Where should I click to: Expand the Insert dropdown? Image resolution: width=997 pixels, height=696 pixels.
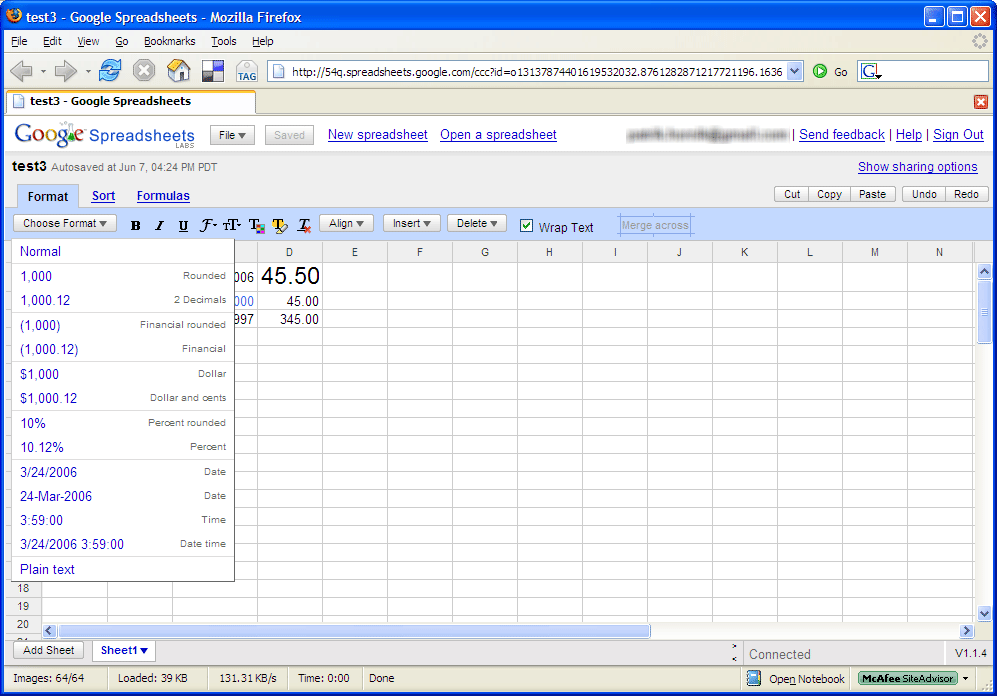point(411,223)
